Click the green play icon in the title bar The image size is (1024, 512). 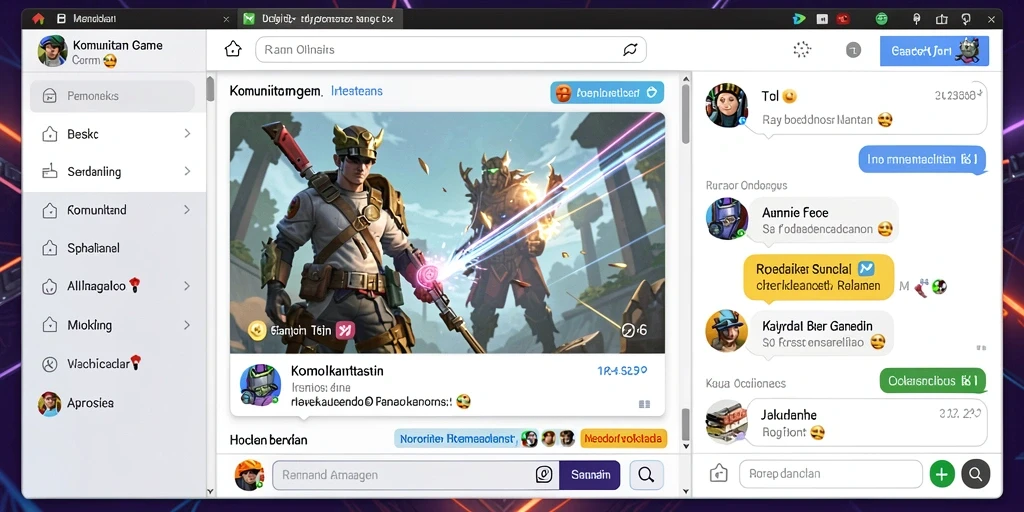pyautogui.click(x=799, y=19)
